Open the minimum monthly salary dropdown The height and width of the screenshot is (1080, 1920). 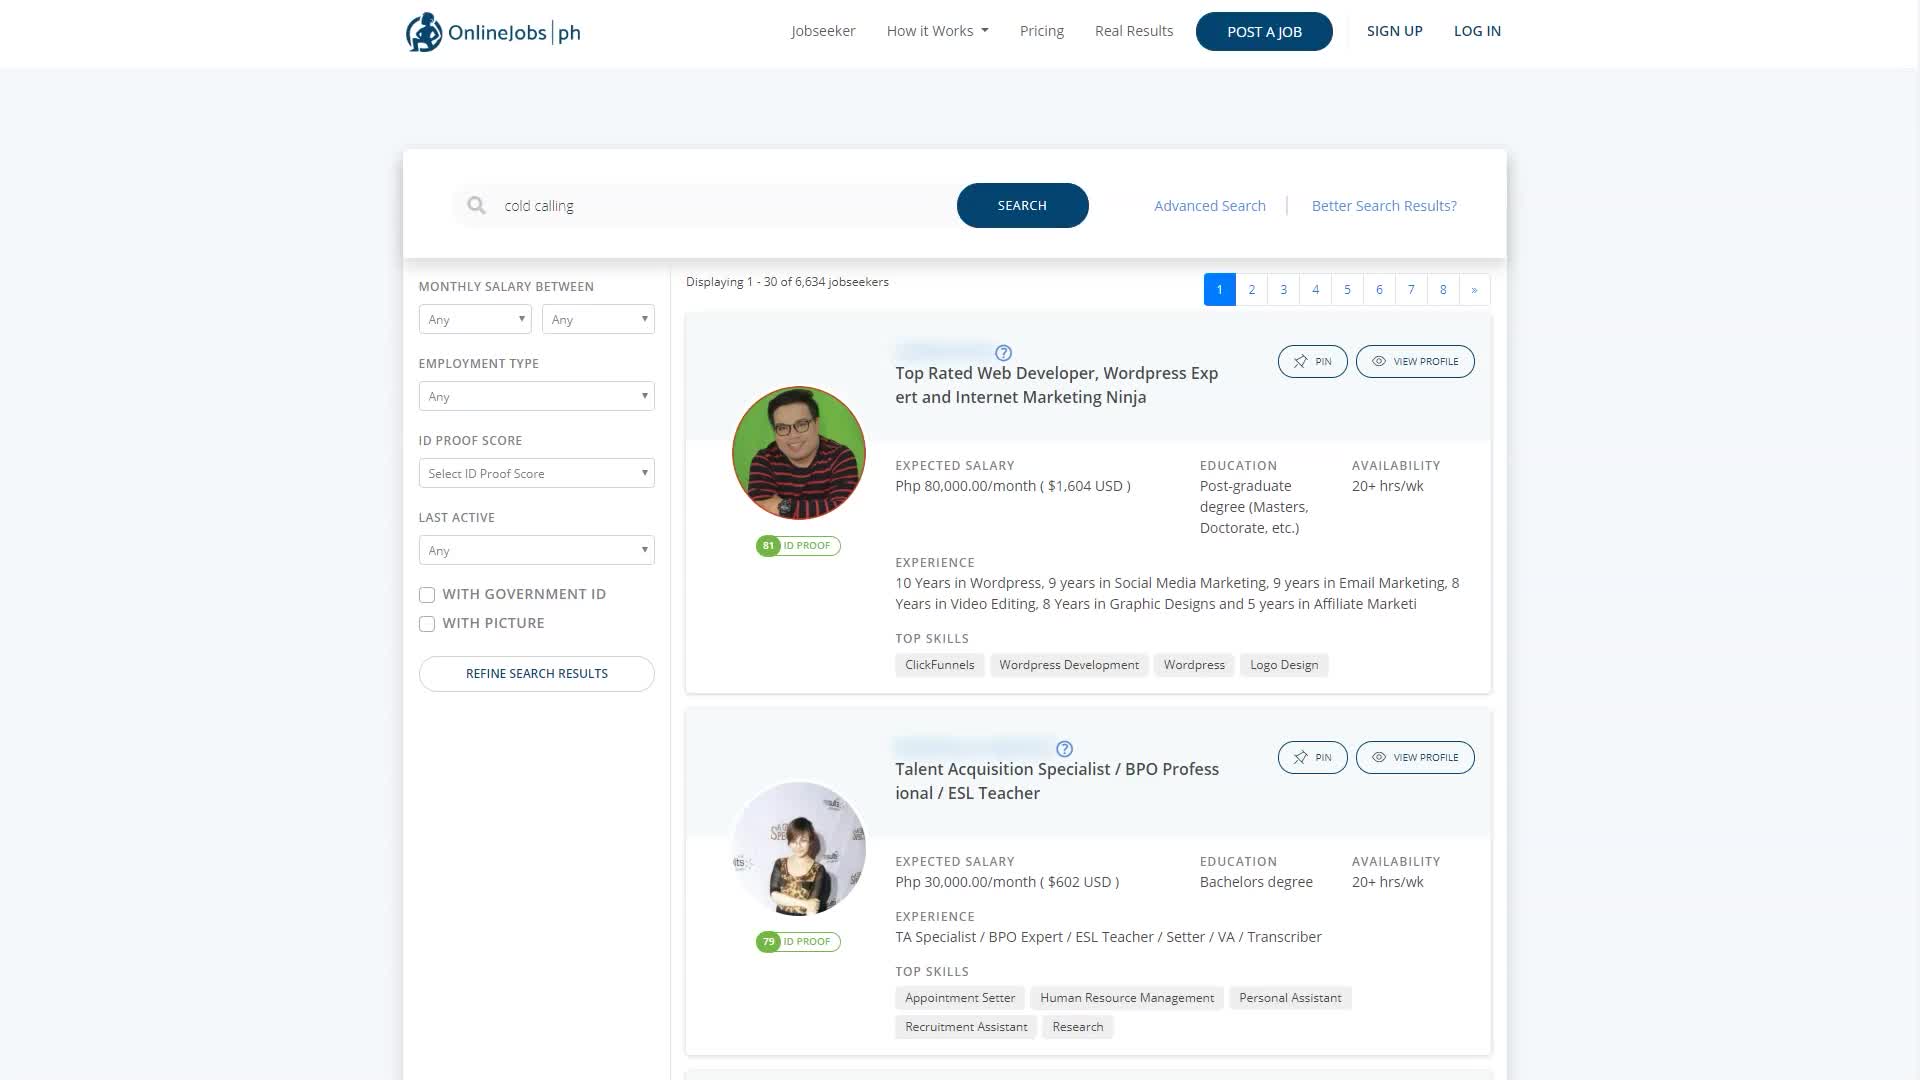click(475, 320)
